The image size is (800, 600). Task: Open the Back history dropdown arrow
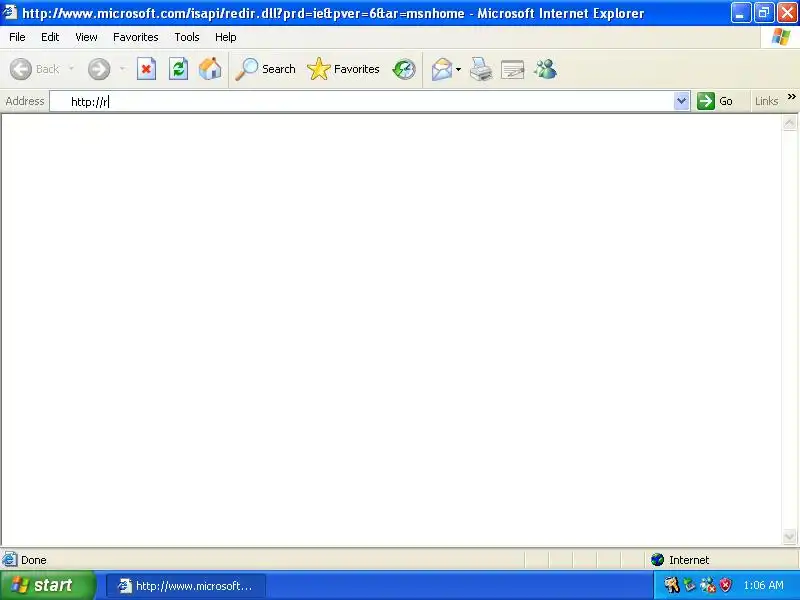point(71,69)
